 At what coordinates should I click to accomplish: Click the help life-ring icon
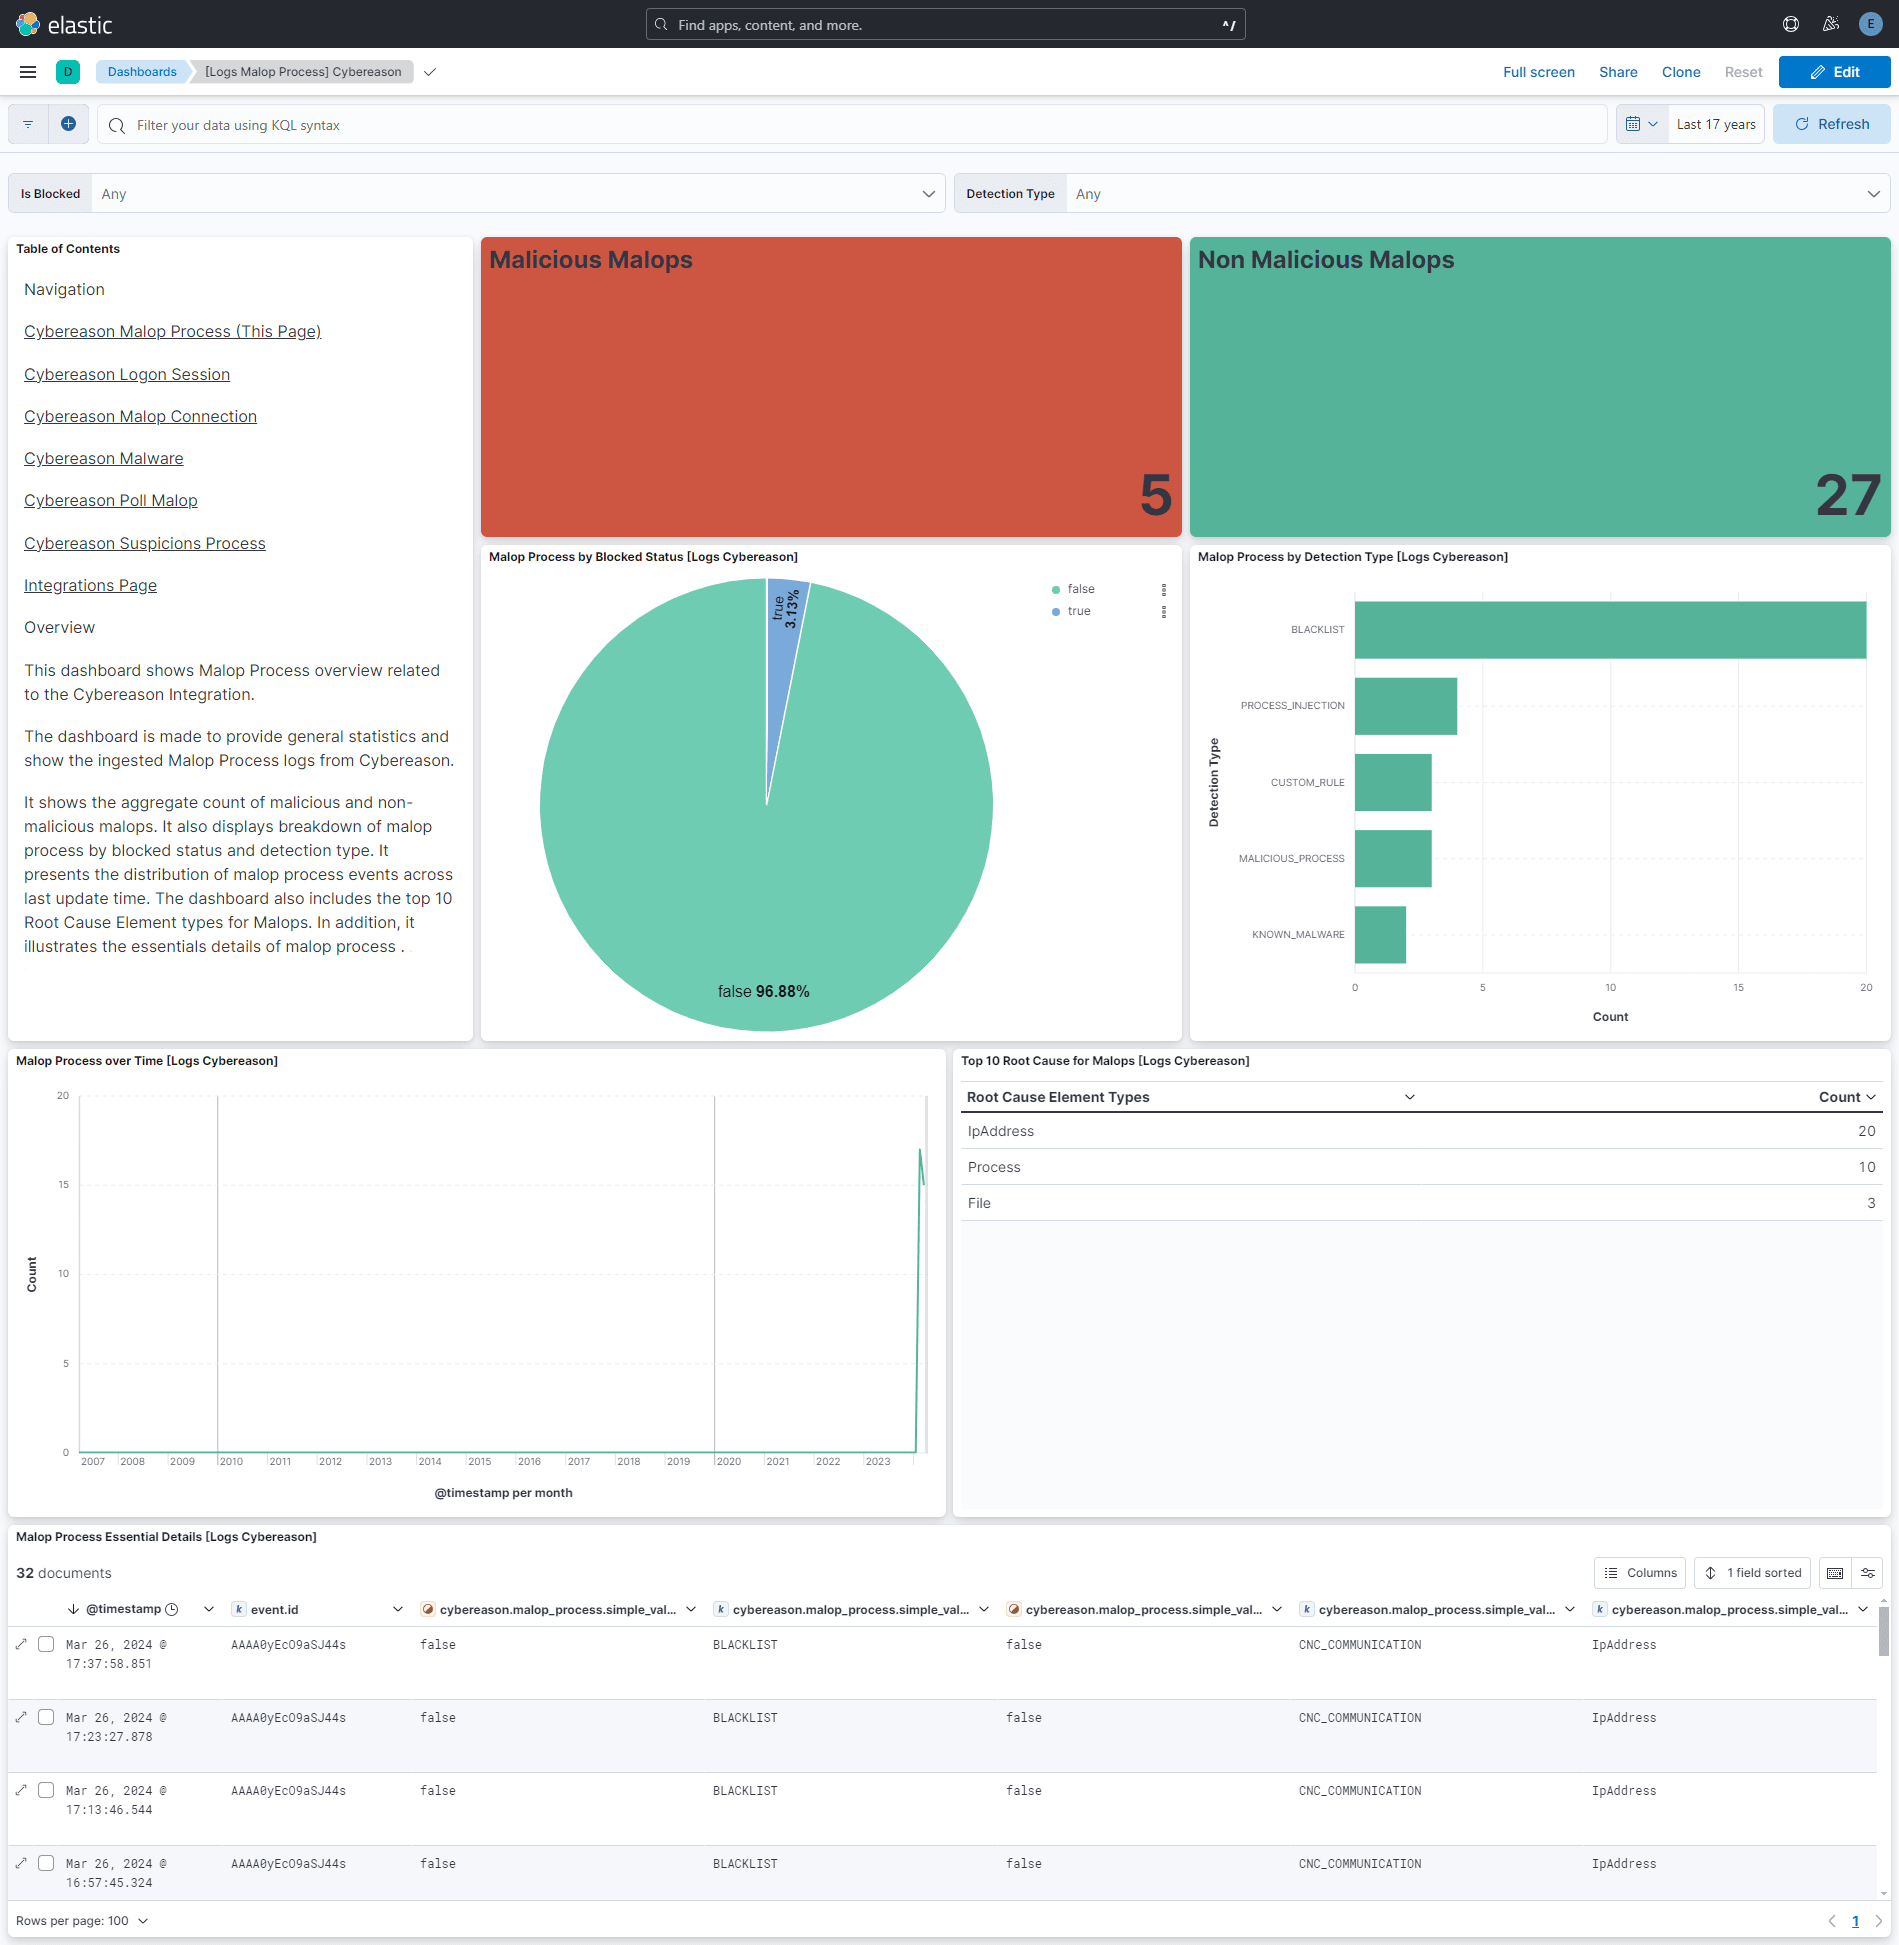1790,24
